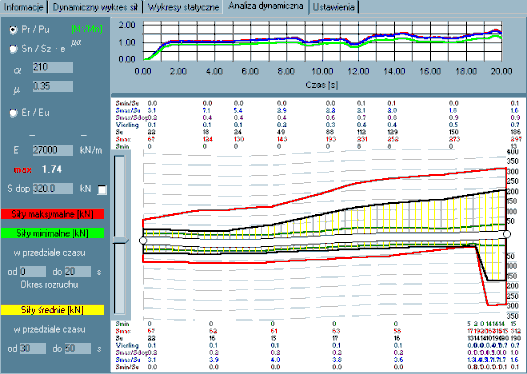Viewport: 527px width, 374px height.
Task: Click the max value 1.74
Action: (52, 169)
